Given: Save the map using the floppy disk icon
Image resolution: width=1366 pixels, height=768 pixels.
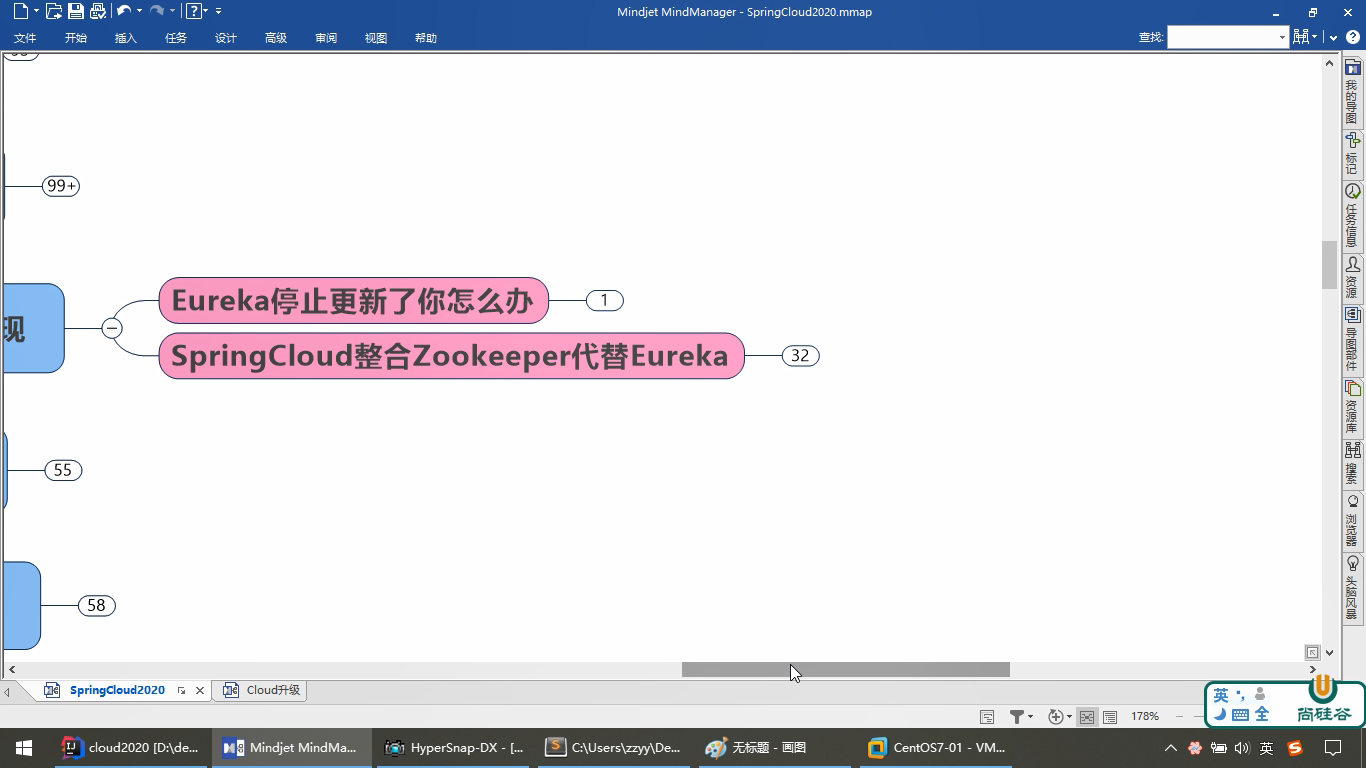Looking at the screenshot, I should coord(76,11).
